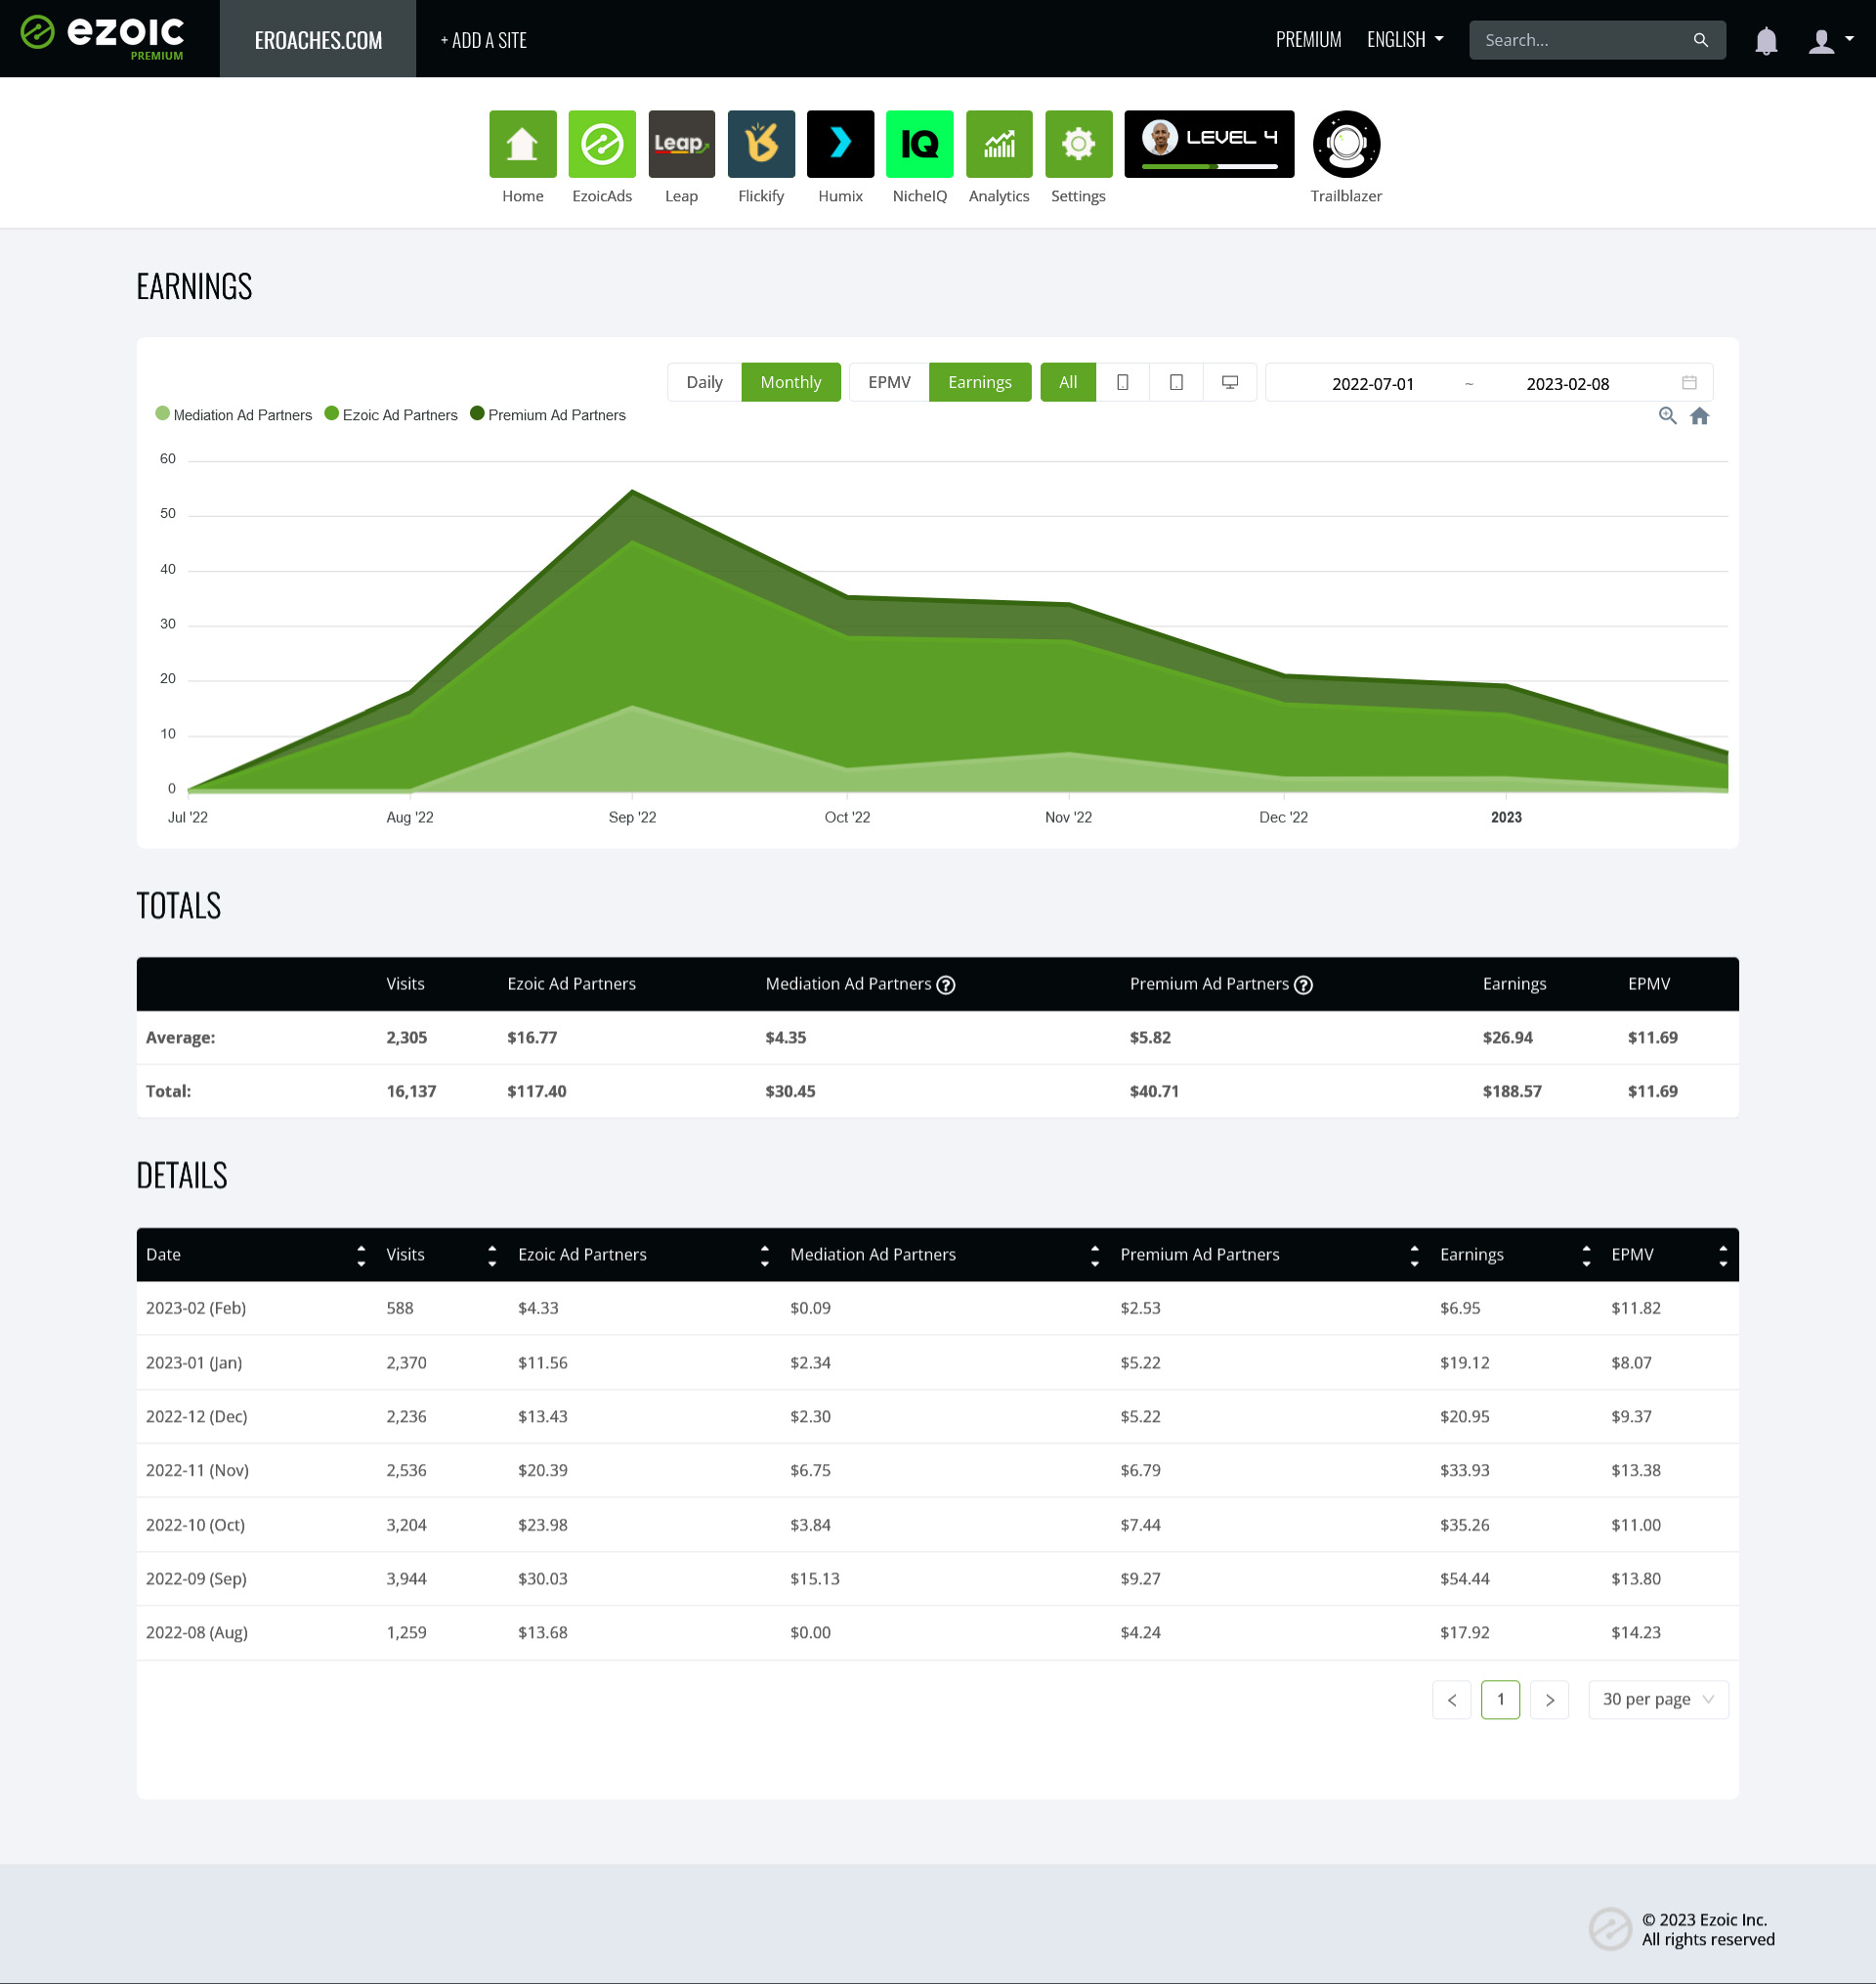Open the NicheIQ app icon
Screen dimensions: 1876x1984
(x=919, y=144)
